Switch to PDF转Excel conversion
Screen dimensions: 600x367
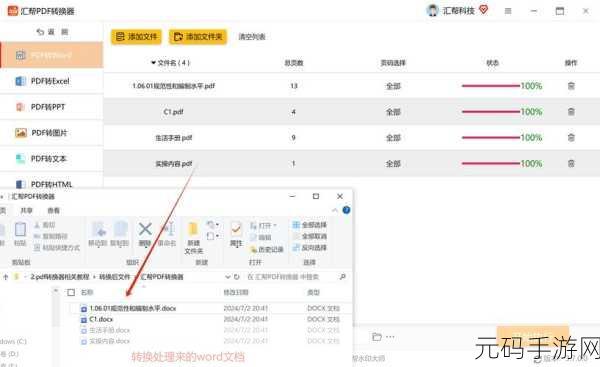pos(52,81)
